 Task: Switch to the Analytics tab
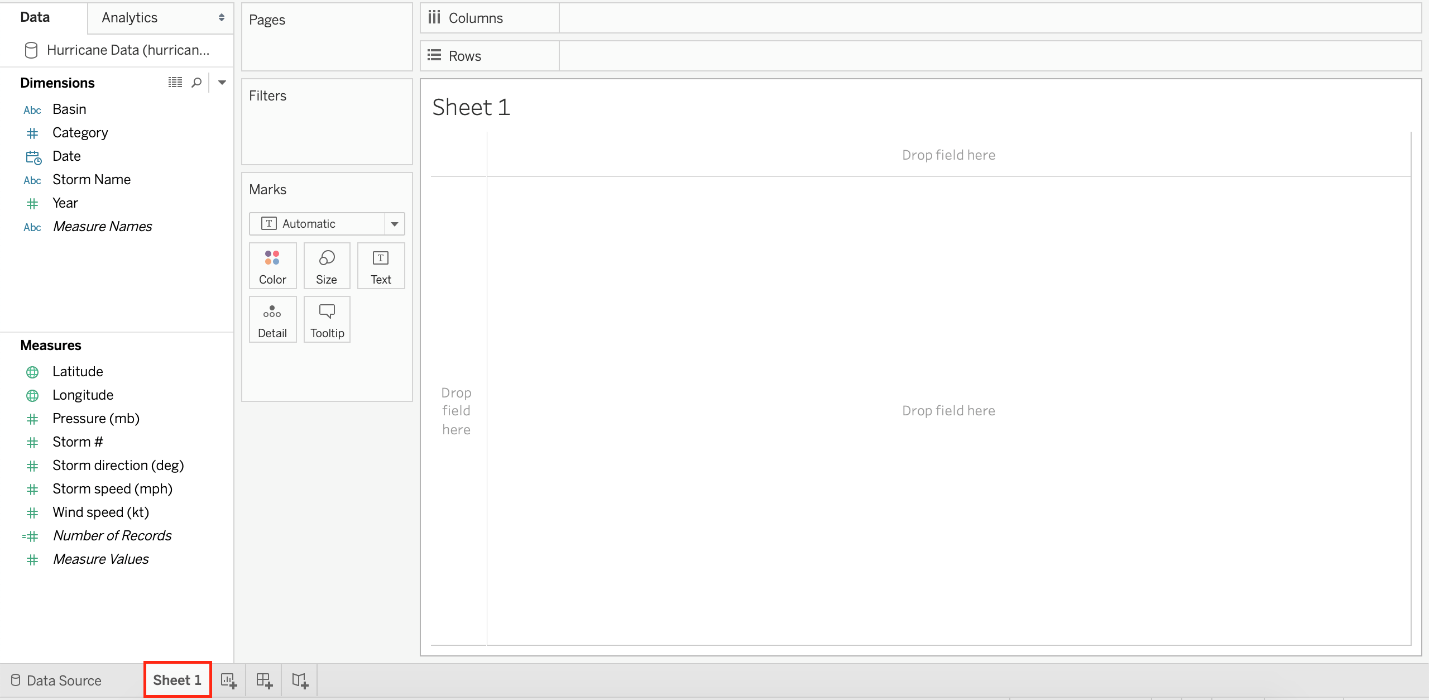pyautogui.click(x=130, y=18)
